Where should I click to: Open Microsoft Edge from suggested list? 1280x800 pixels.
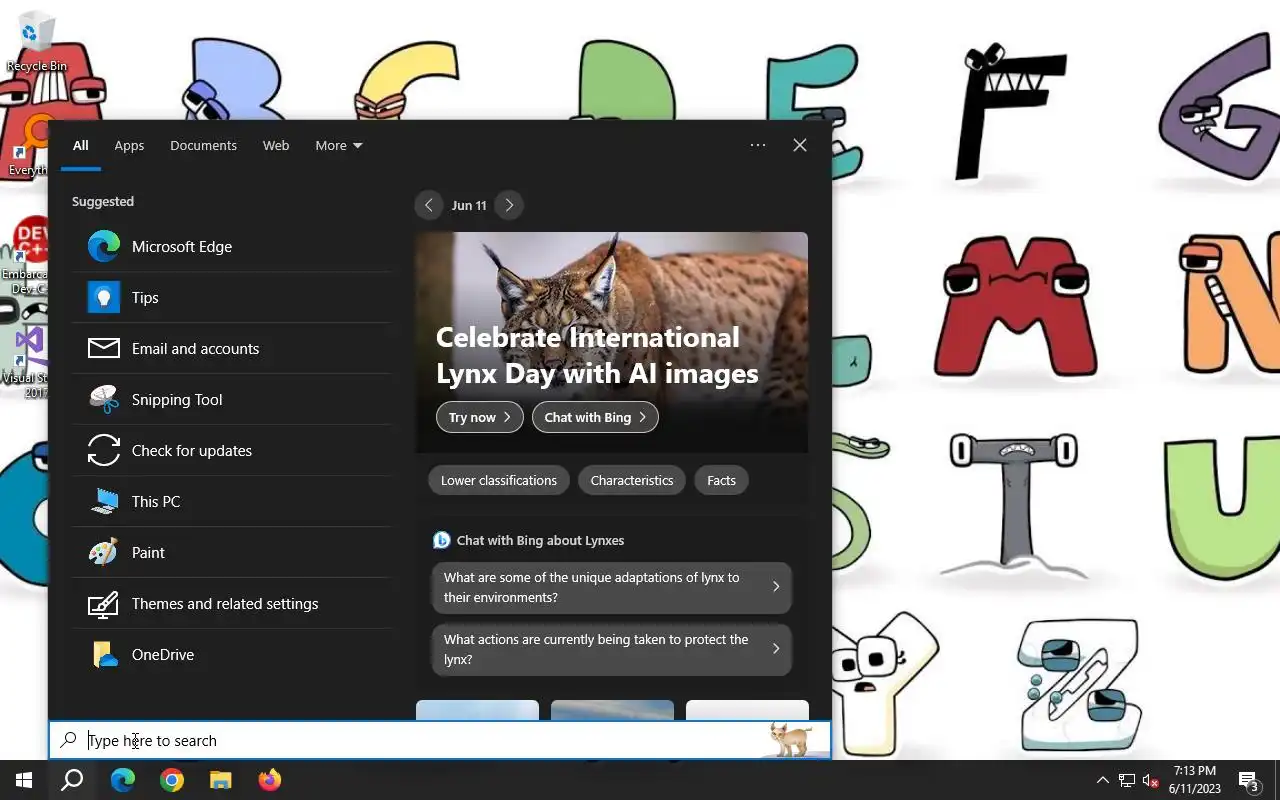coord(231,246)
